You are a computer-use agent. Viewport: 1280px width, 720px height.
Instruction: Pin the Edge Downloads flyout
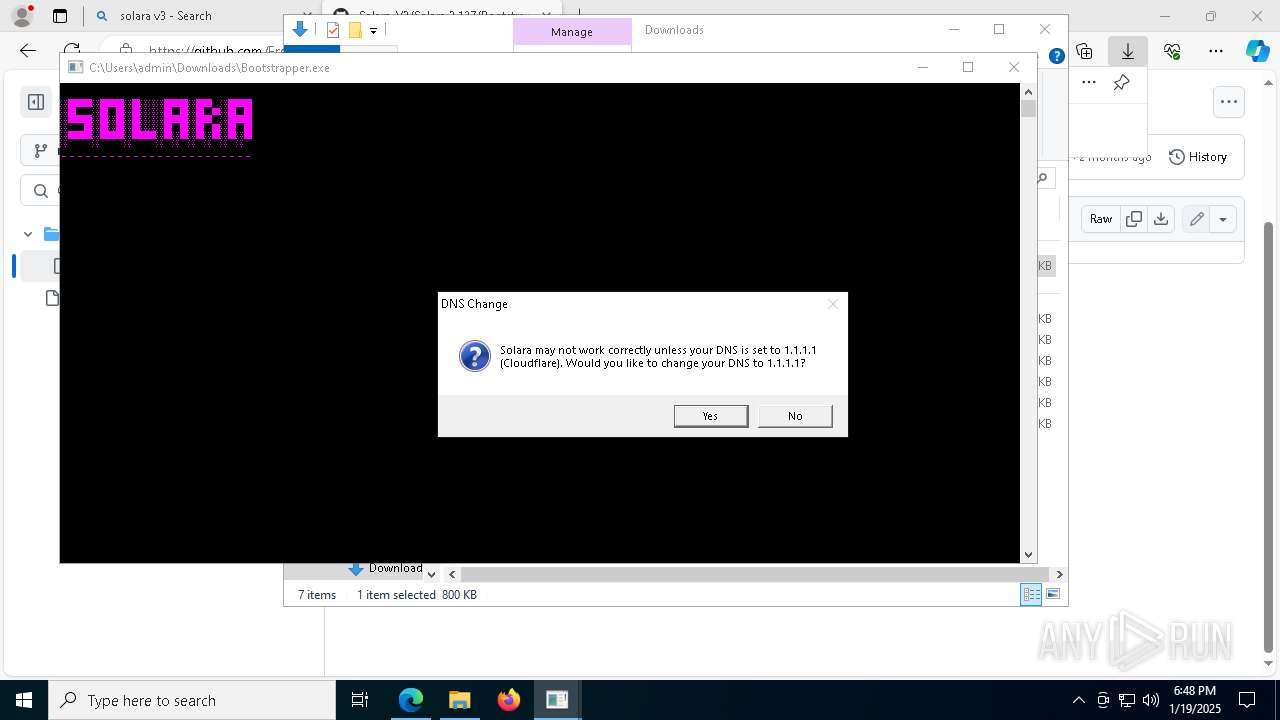pyautogui.click(x=1122, y=83)
